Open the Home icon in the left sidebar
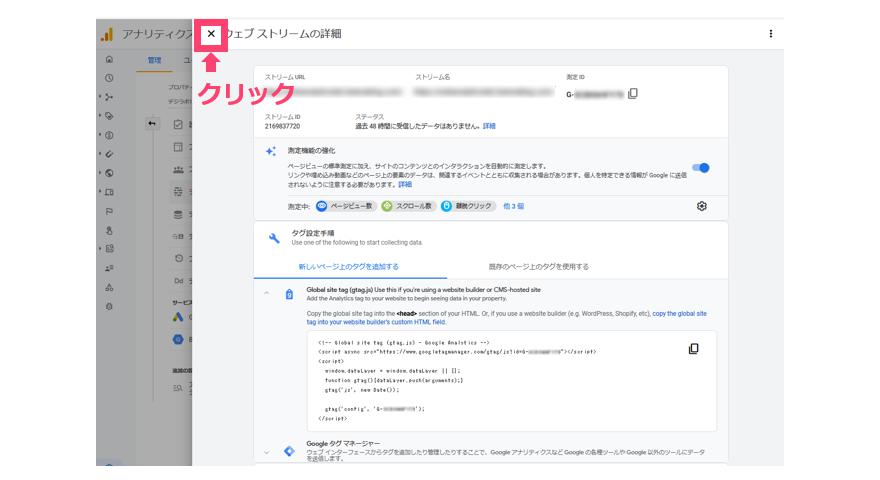Viewport: 880px width, 480px height. point(109,59)
